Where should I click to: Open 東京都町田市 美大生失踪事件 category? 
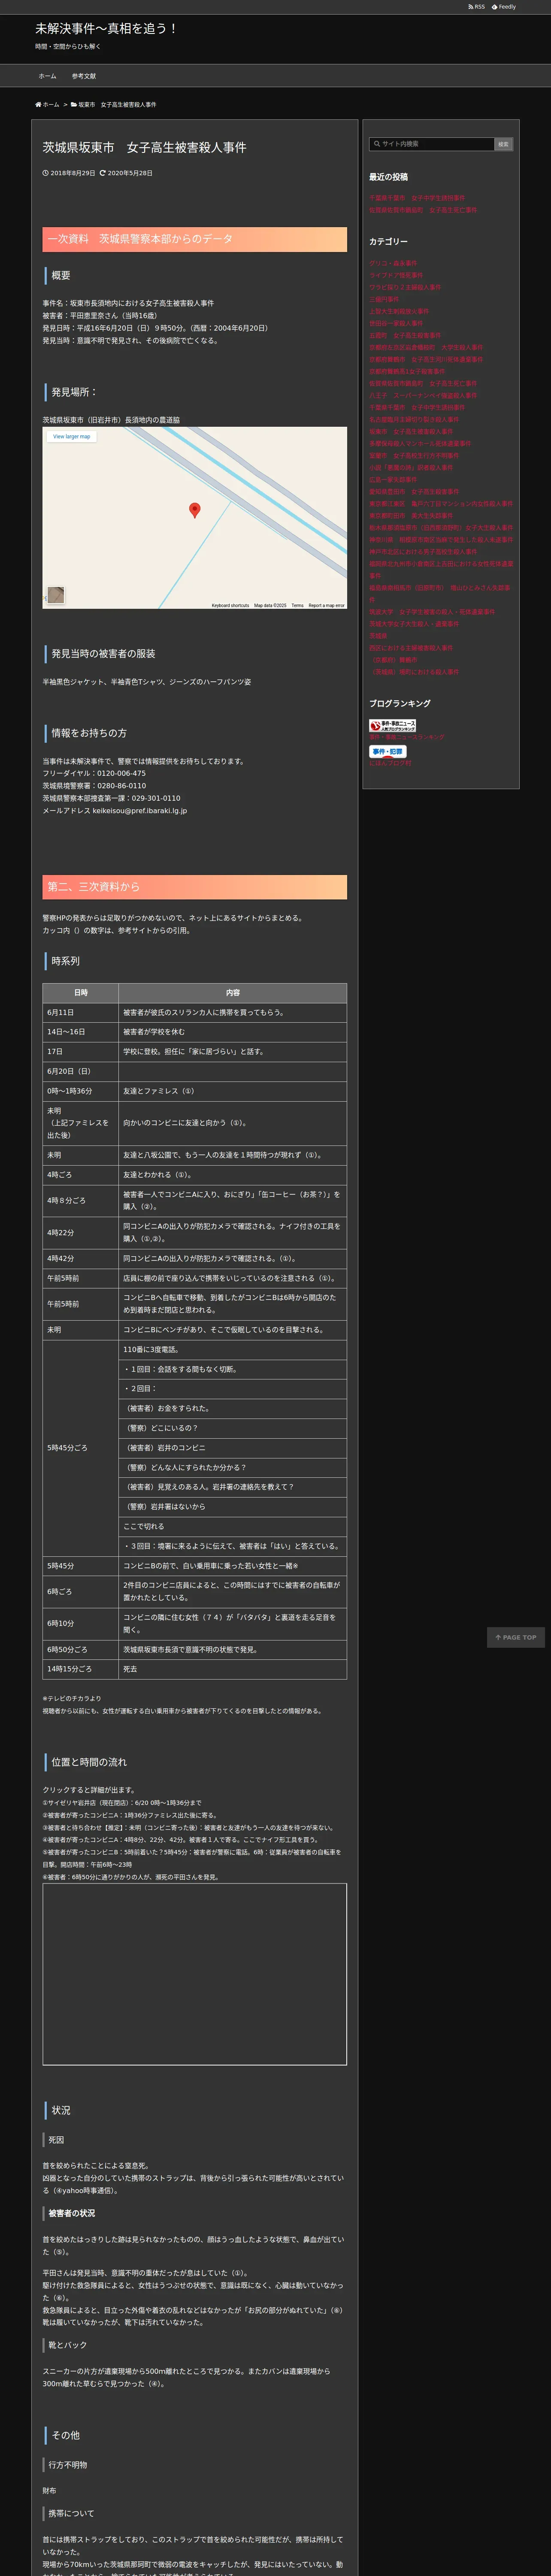(411, 515)
